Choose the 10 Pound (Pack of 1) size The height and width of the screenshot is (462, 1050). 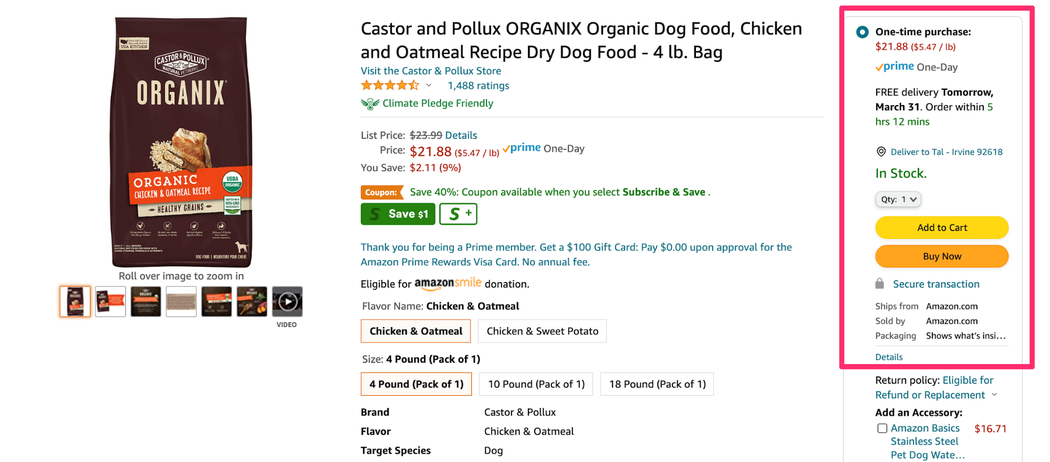tap(536, 384)
